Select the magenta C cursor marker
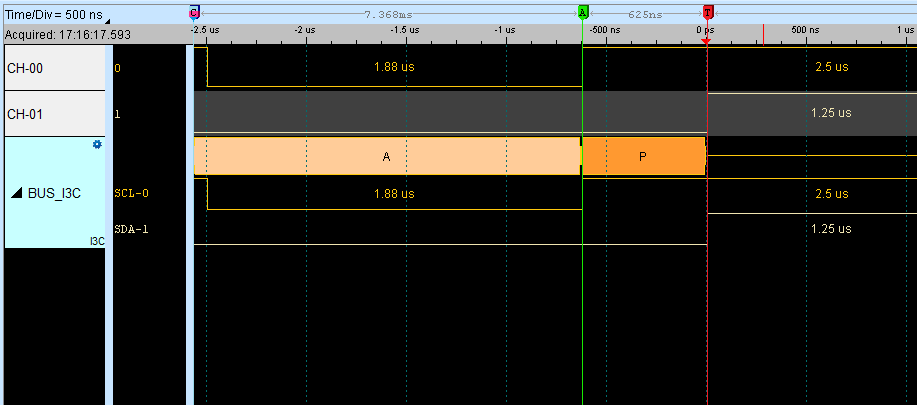 click(194, 12)
